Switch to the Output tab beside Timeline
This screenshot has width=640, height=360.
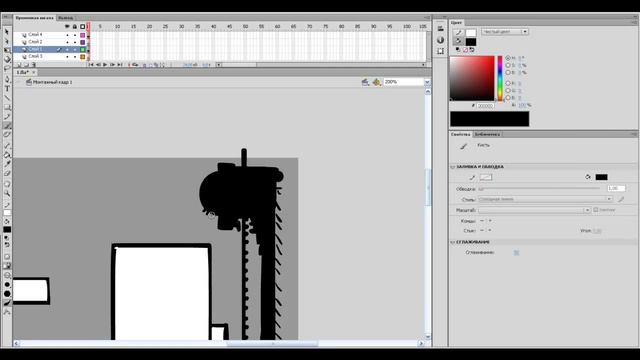[x=65, y=18]
